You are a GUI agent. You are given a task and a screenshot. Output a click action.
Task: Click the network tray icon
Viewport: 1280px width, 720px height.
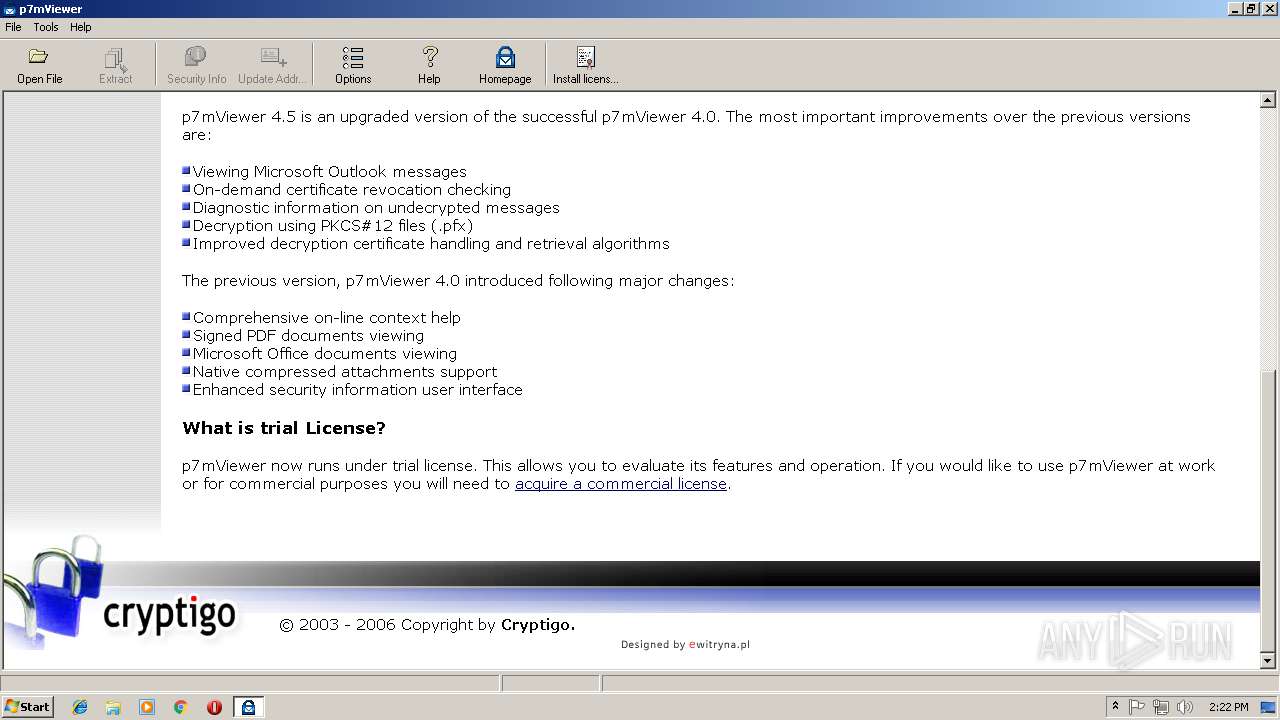click(x=1161, y=707)
